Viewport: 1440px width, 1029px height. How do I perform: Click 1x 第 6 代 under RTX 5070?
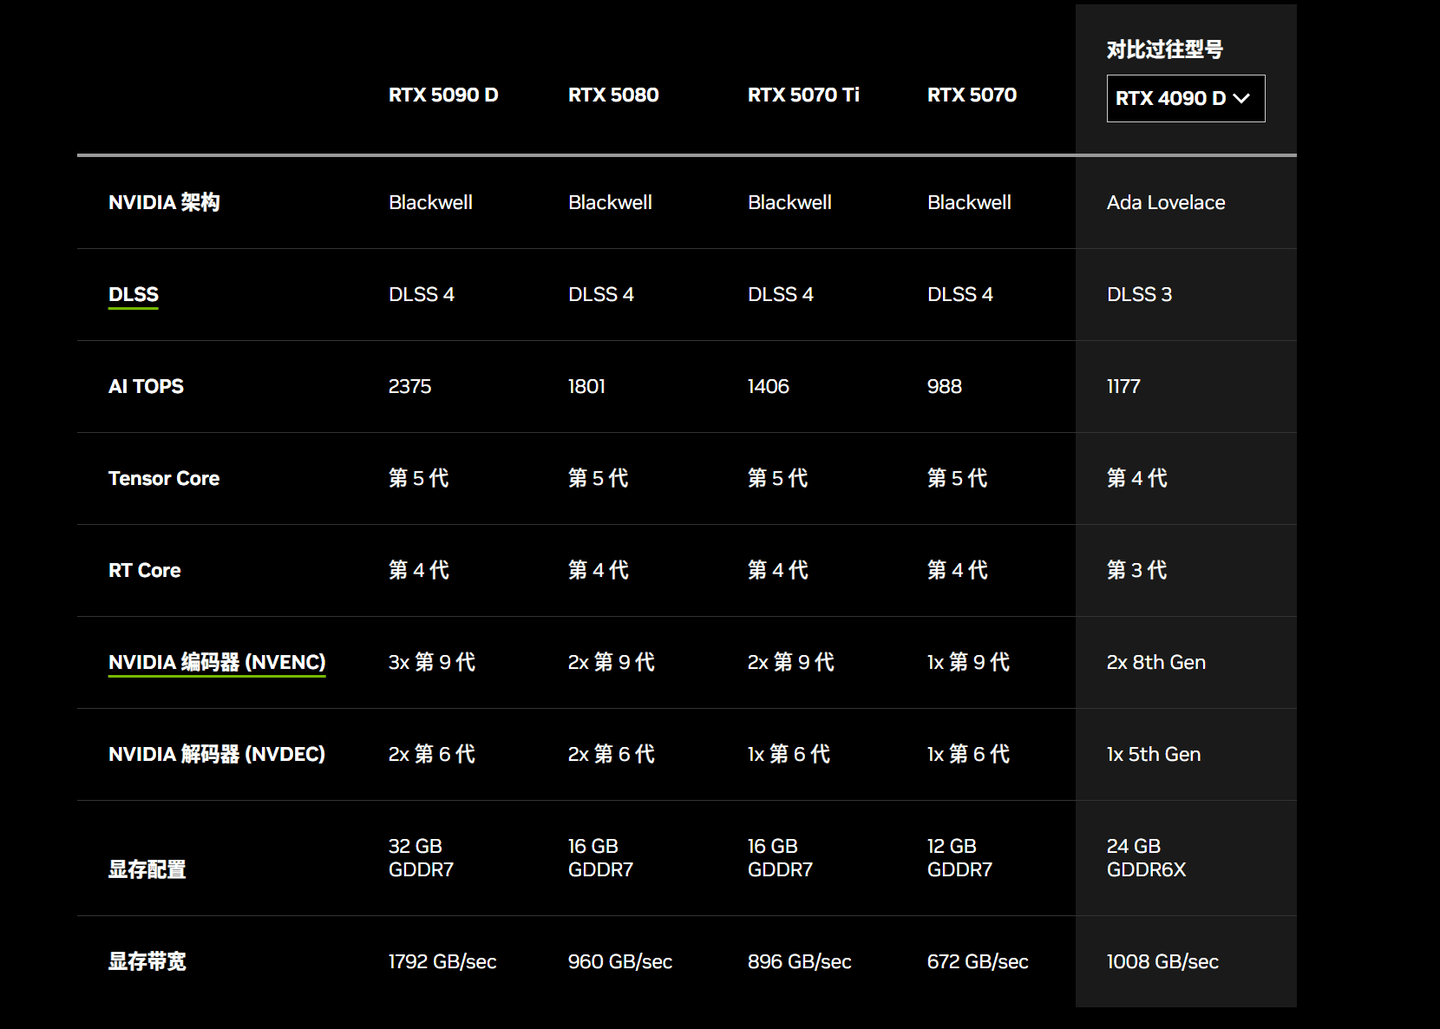[x=968, y=754]
